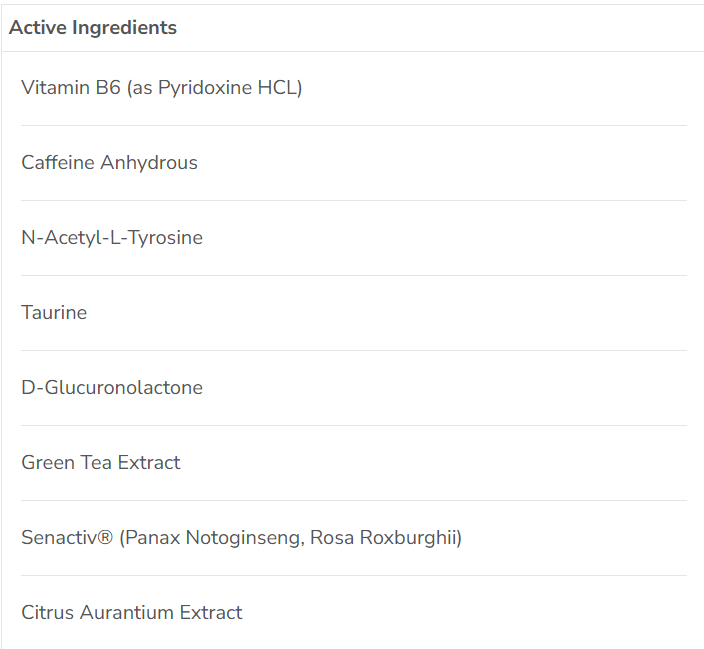Click the registered trademark symbol after Senactiv
Screen dimensions: 704x649
(106, 538)
